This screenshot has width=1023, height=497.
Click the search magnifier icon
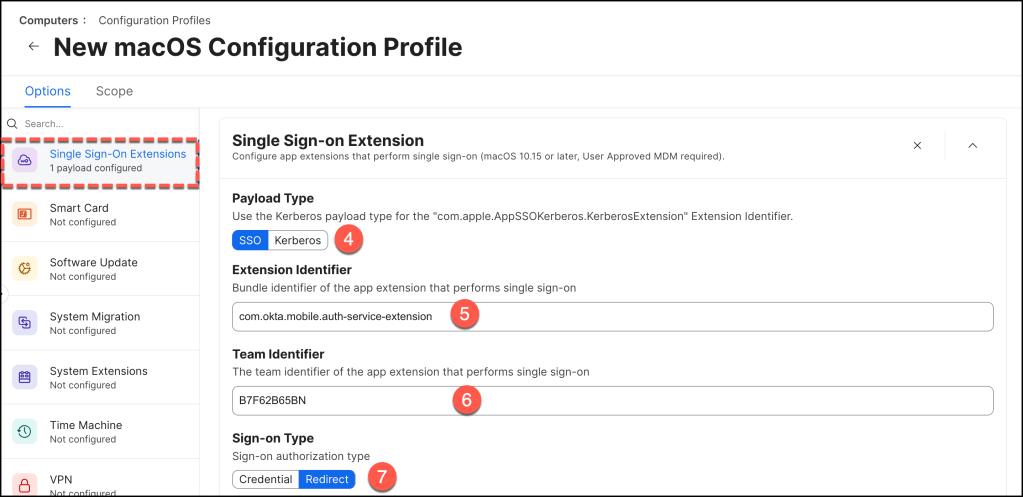click(13, 124)
